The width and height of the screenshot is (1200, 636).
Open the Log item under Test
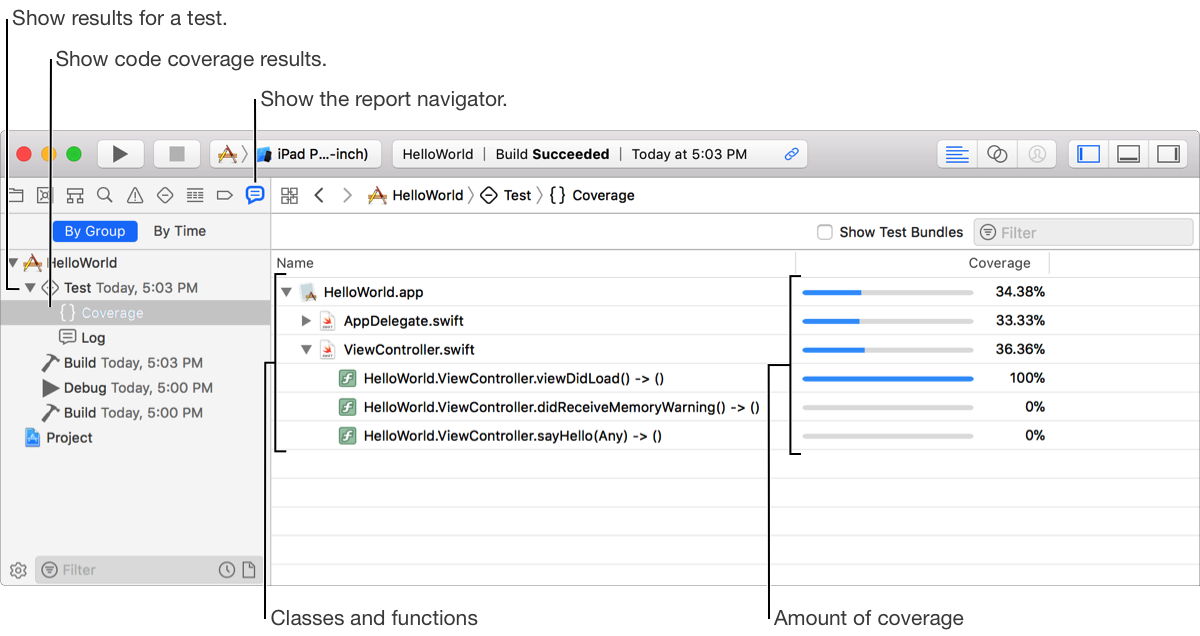(92, 338)
